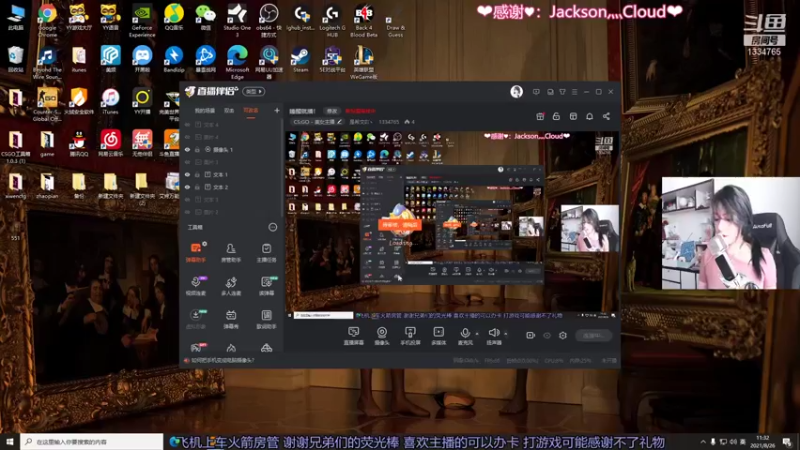Open streaming settings gear icon
The height and width of the screenshot is (450, 800).
coord(563,335)
